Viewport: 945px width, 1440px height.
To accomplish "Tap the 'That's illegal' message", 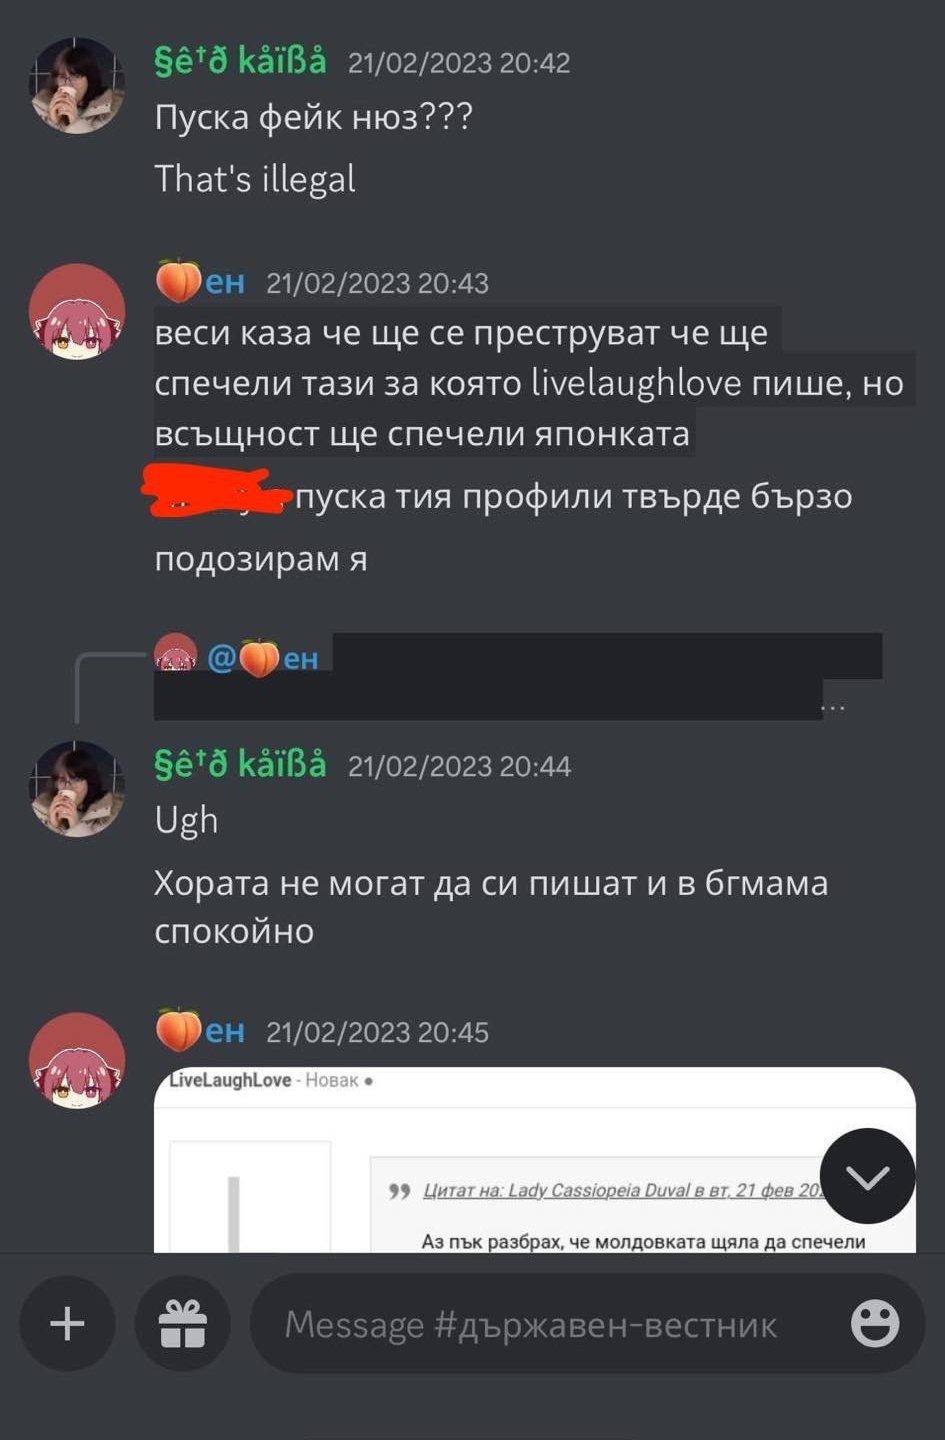I will [255, 179].
